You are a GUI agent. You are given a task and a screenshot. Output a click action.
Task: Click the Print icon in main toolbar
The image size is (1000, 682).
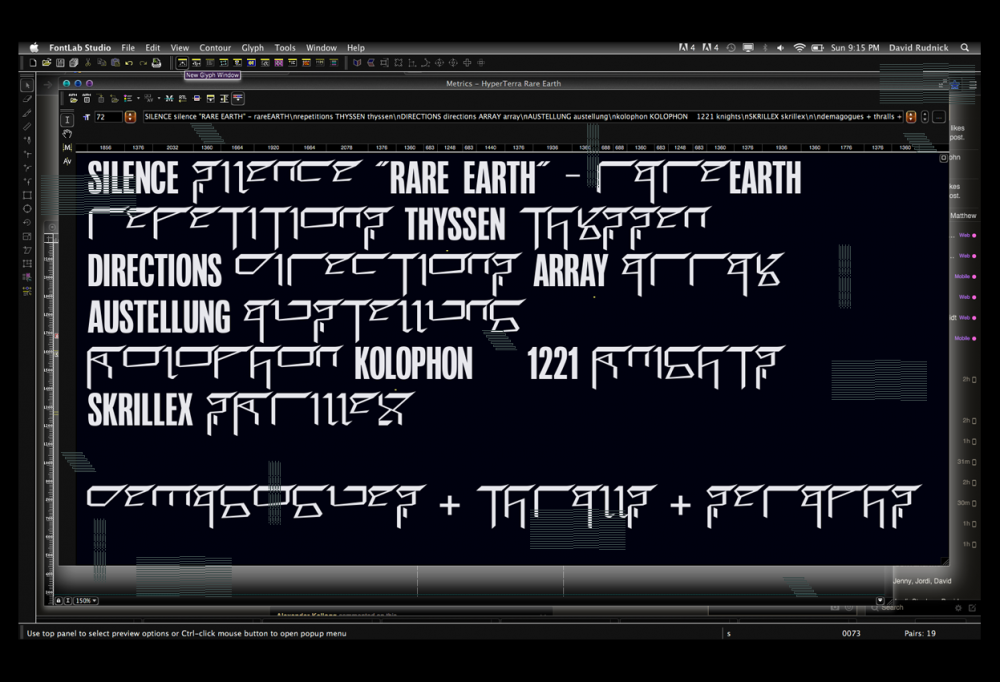click(156, 63)
